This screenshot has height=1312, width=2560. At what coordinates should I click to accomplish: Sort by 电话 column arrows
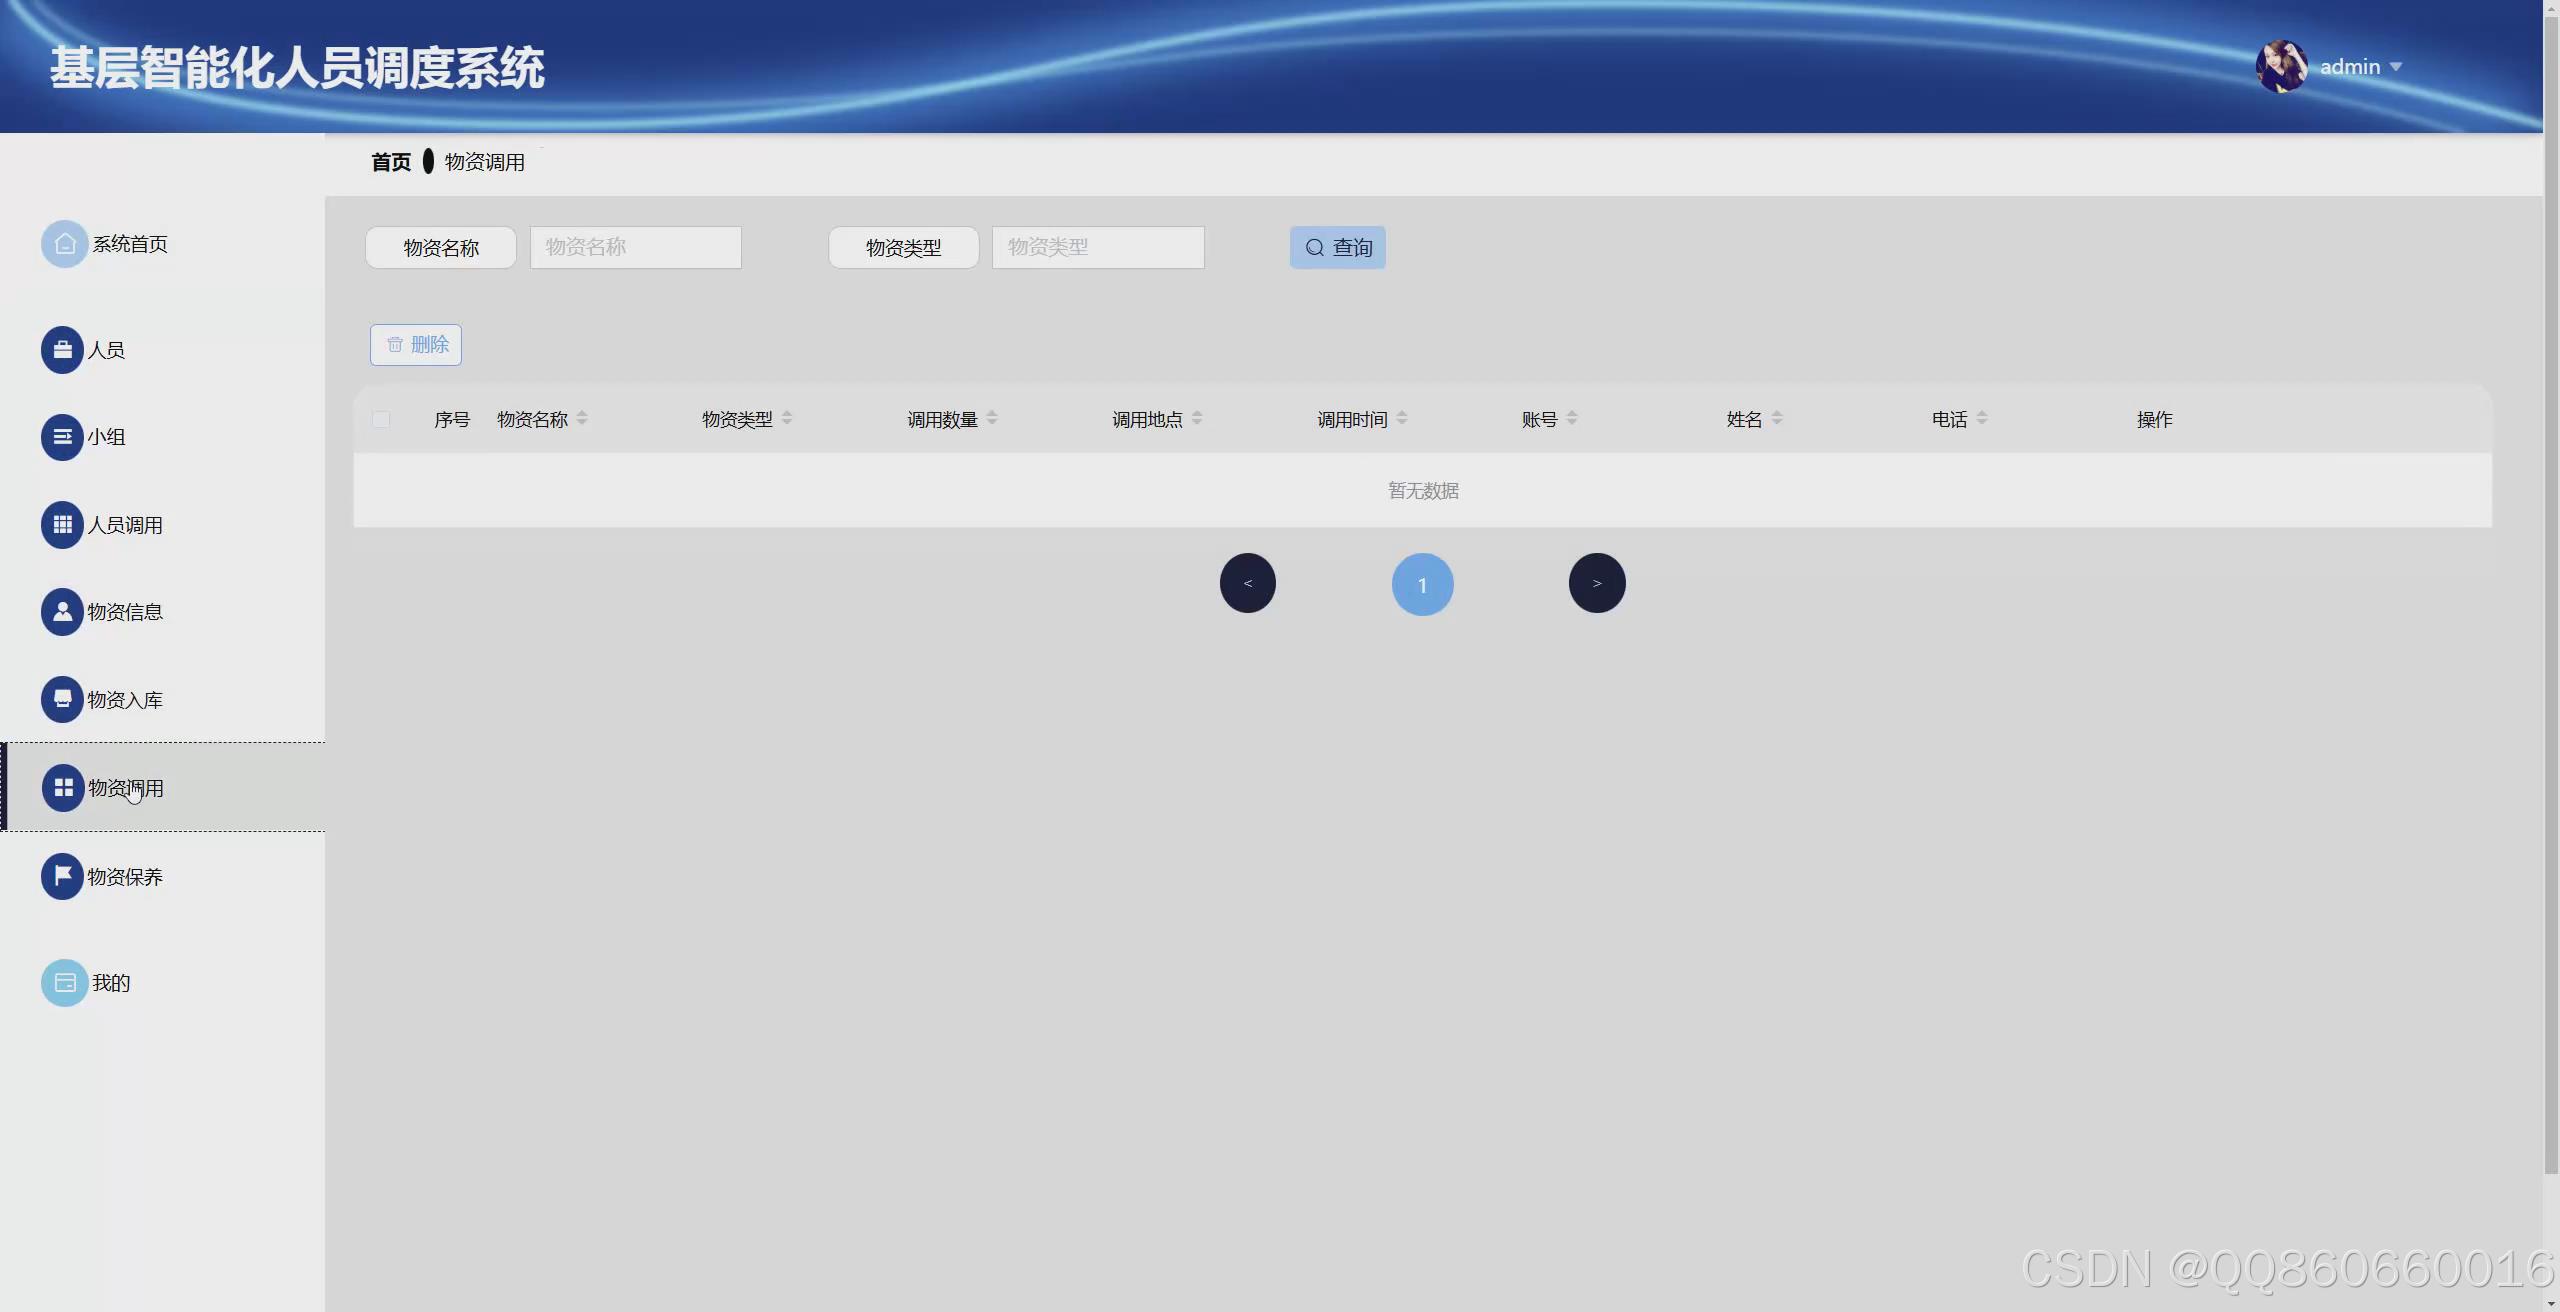1982,418
